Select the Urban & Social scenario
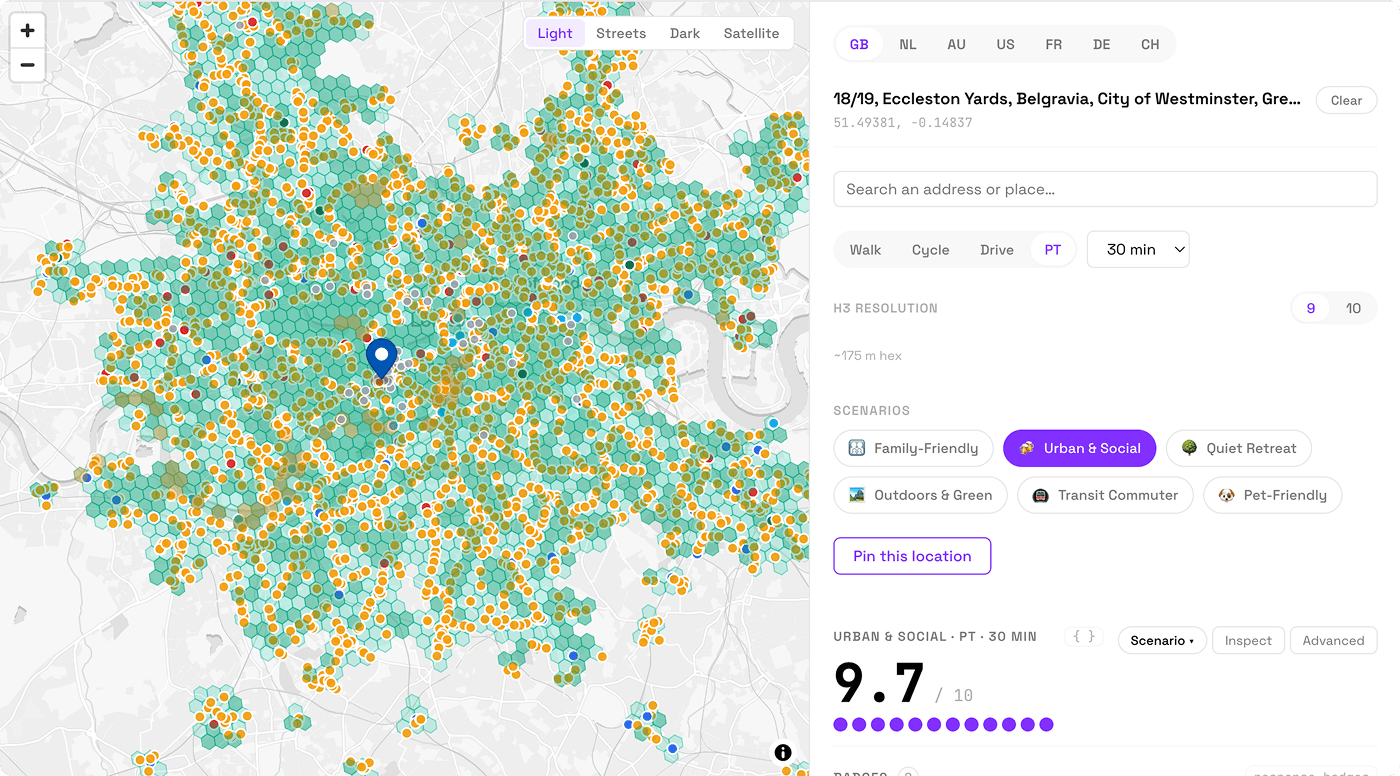1400x776 pixels. [x=1079, y=448]
